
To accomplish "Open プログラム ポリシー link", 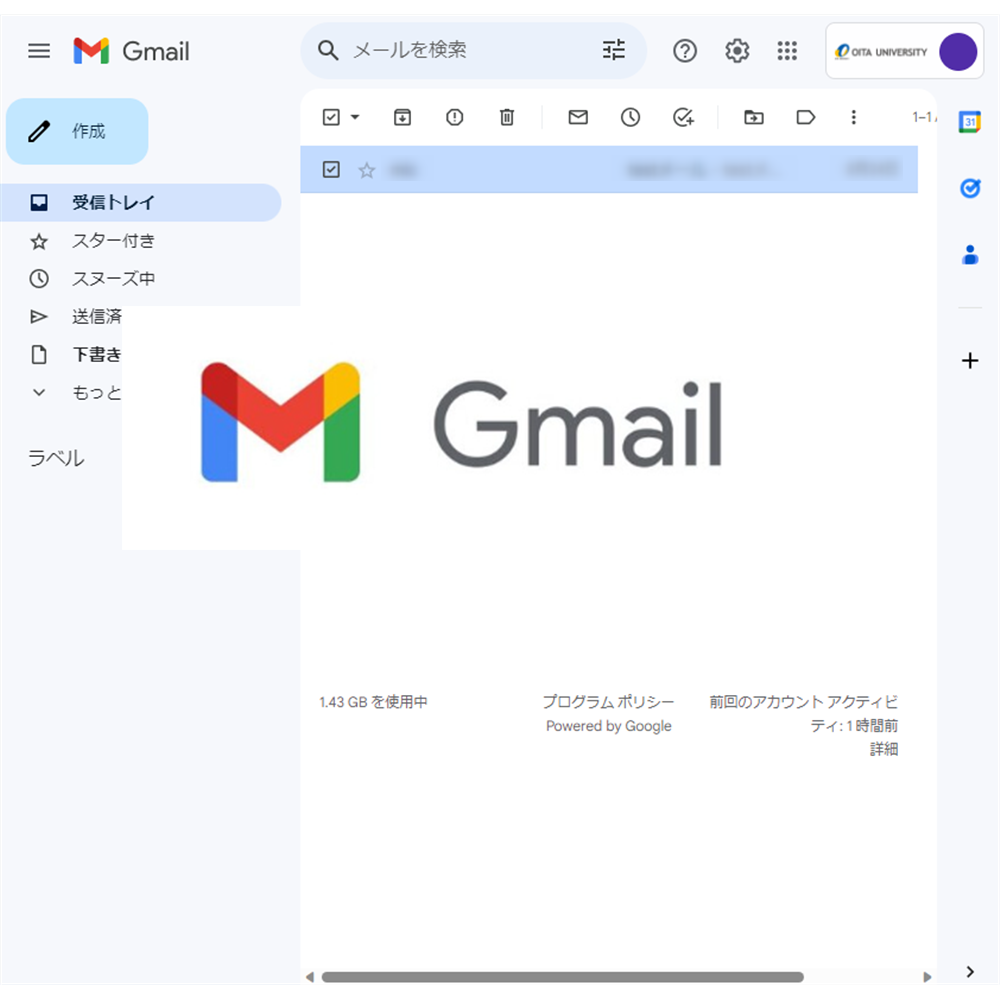I will coord(608,702).
